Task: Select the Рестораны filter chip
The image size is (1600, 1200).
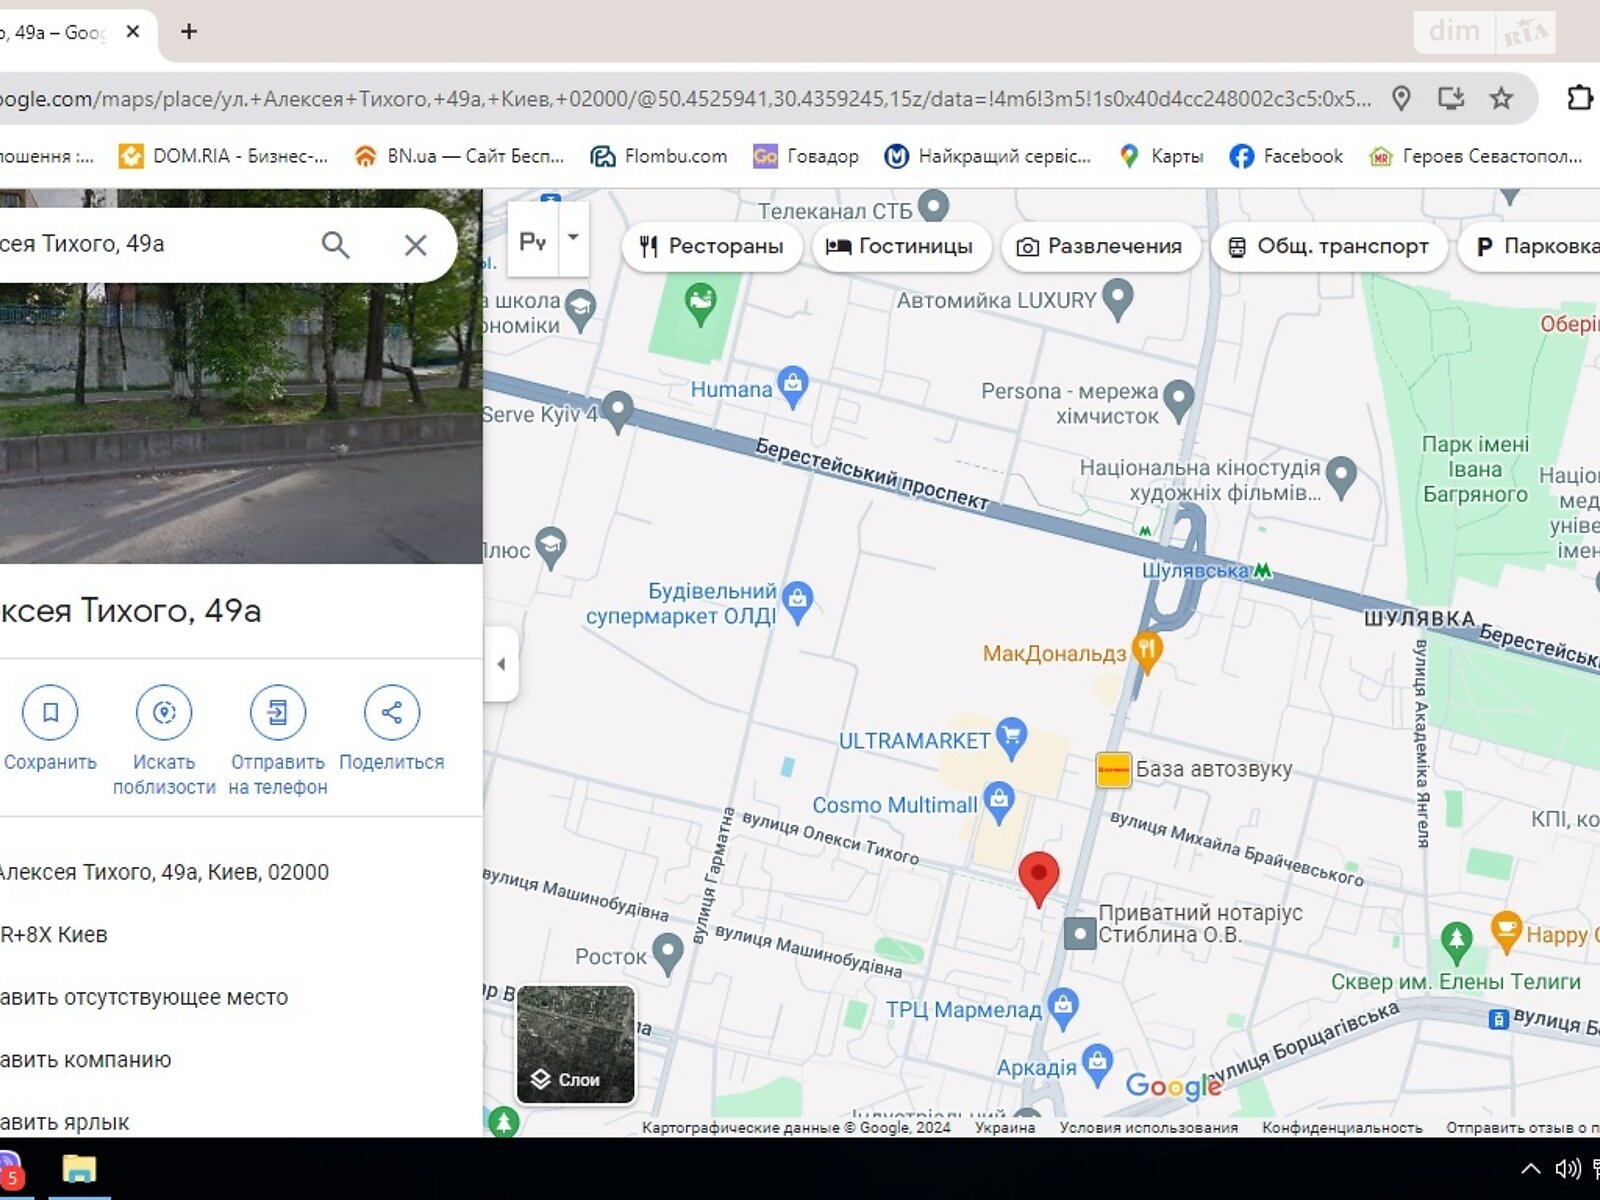Action: (712, 246)
